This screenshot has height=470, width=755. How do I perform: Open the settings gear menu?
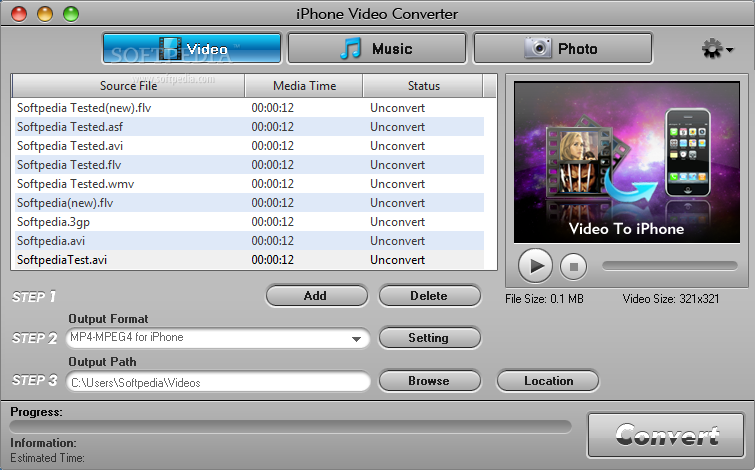point(717,49)
